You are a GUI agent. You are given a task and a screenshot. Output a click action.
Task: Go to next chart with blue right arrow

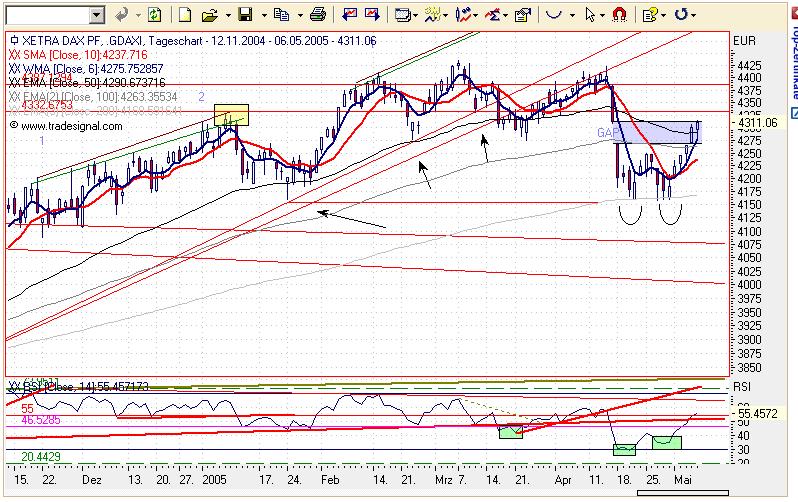[x=373, y=15]
